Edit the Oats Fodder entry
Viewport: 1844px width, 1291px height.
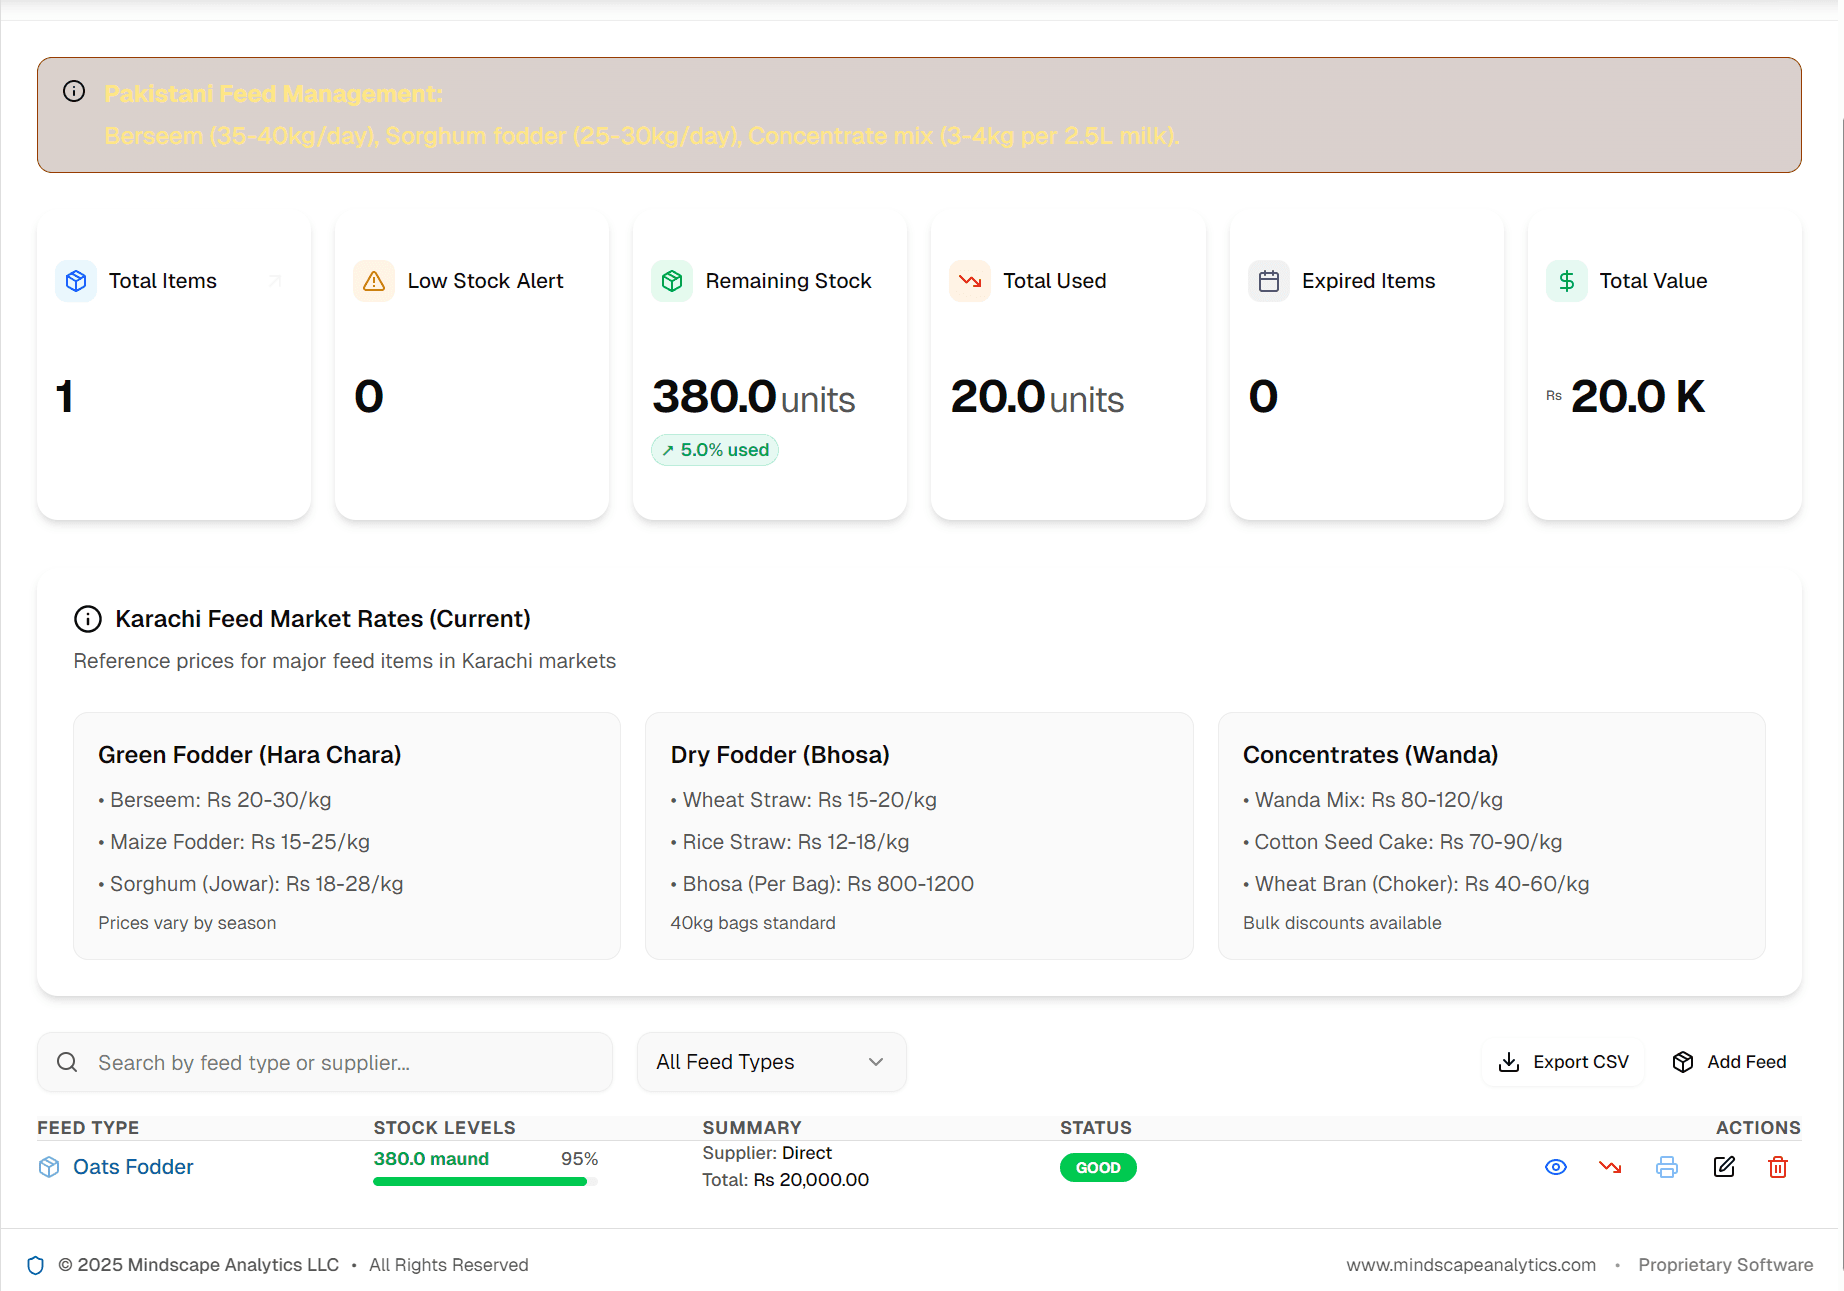coord(1723,1167)
